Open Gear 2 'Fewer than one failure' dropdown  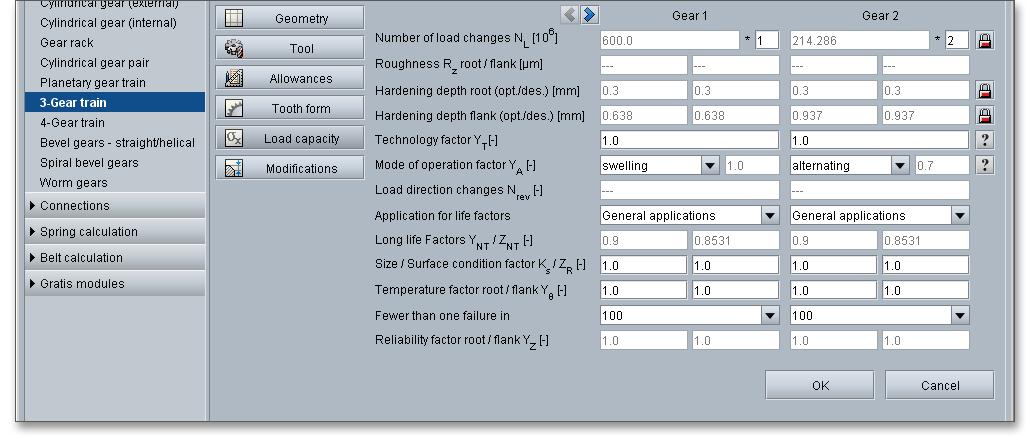960,315
